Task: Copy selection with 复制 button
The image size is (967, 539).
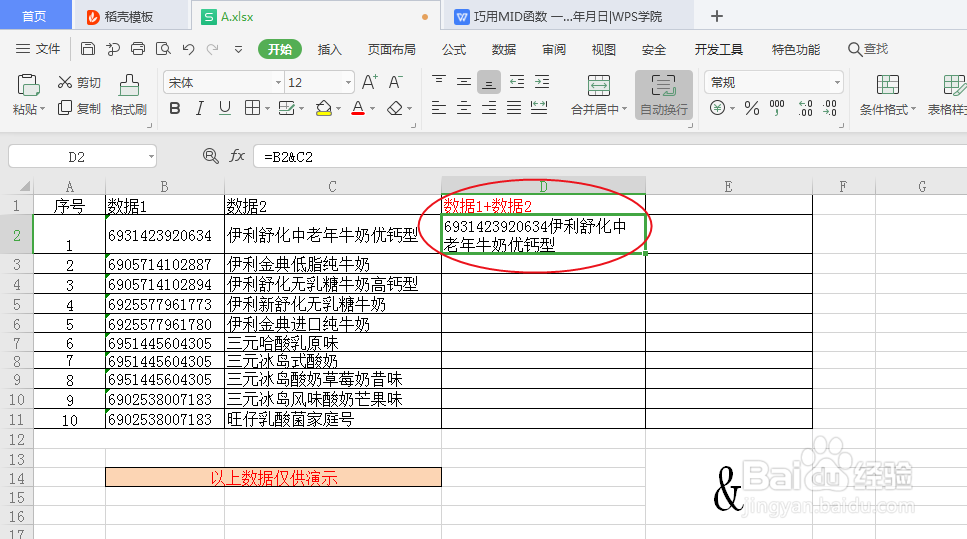Action: (x=80, y=109)
